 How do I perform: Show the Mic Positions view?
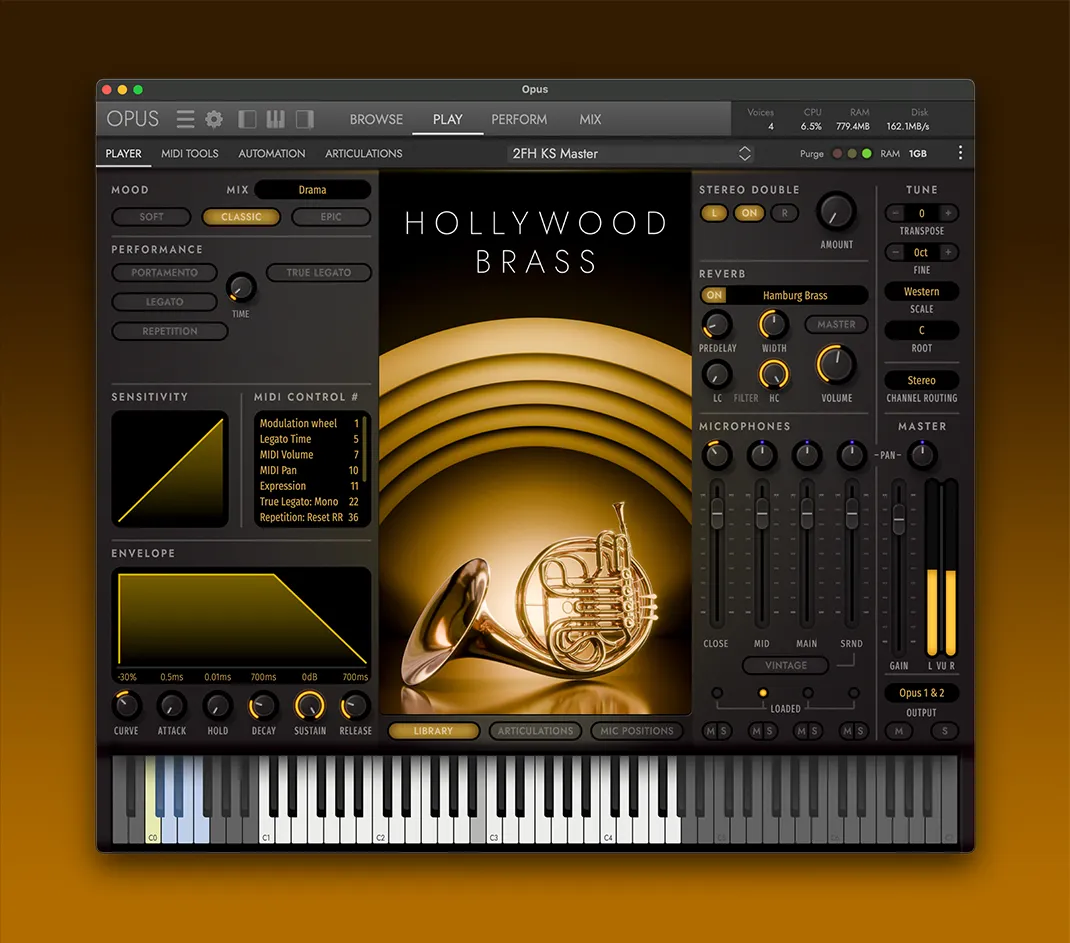point(637,731)
